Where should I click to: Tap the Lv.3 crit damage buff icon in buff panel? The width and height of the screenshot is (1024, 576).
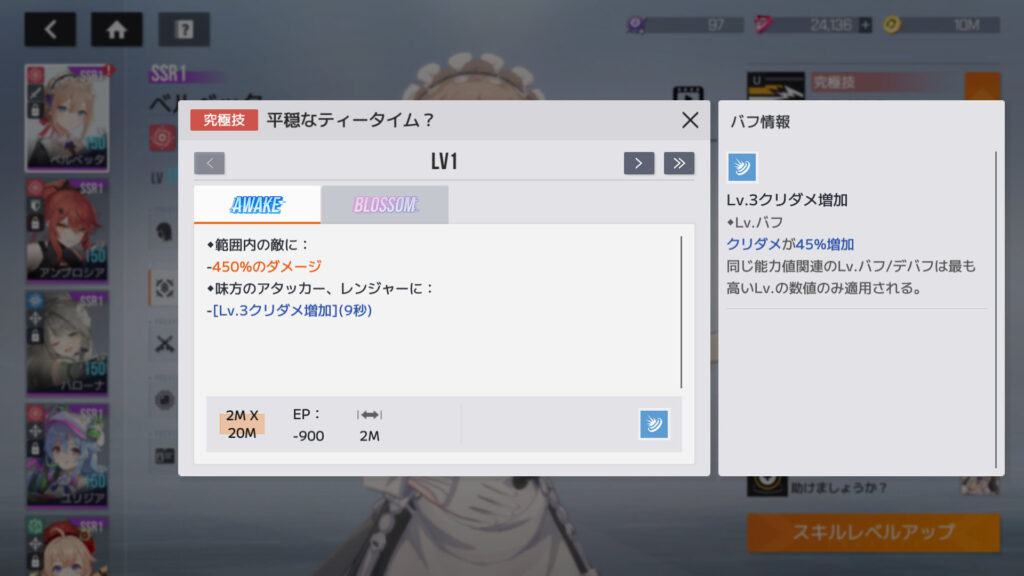(x=742, y=167)
